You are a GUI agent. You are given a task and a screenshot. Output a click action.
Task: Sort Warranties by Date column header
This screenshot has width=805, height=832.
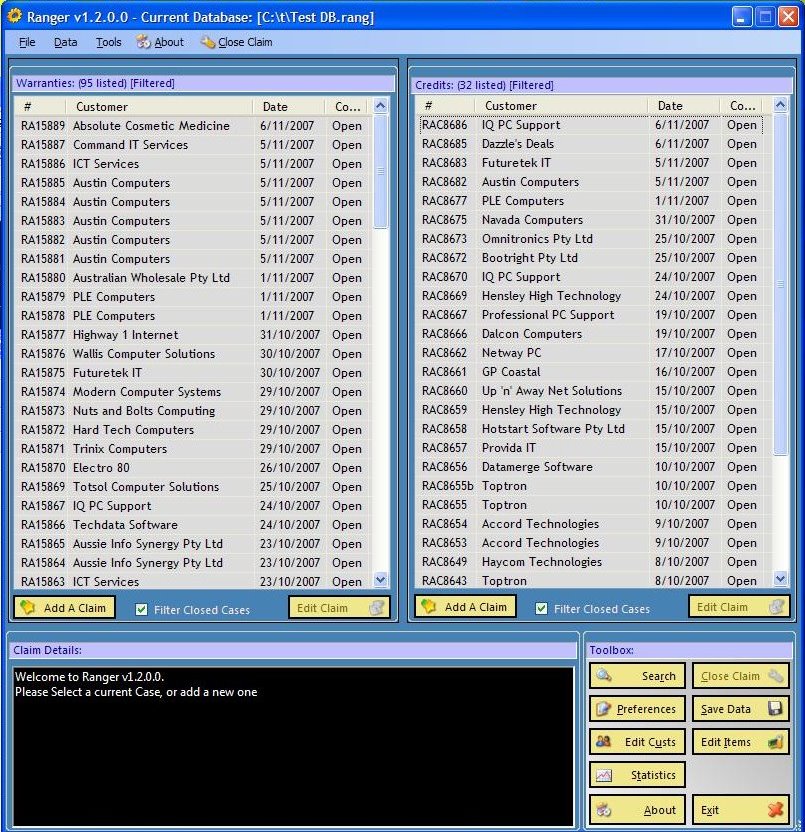275,106
